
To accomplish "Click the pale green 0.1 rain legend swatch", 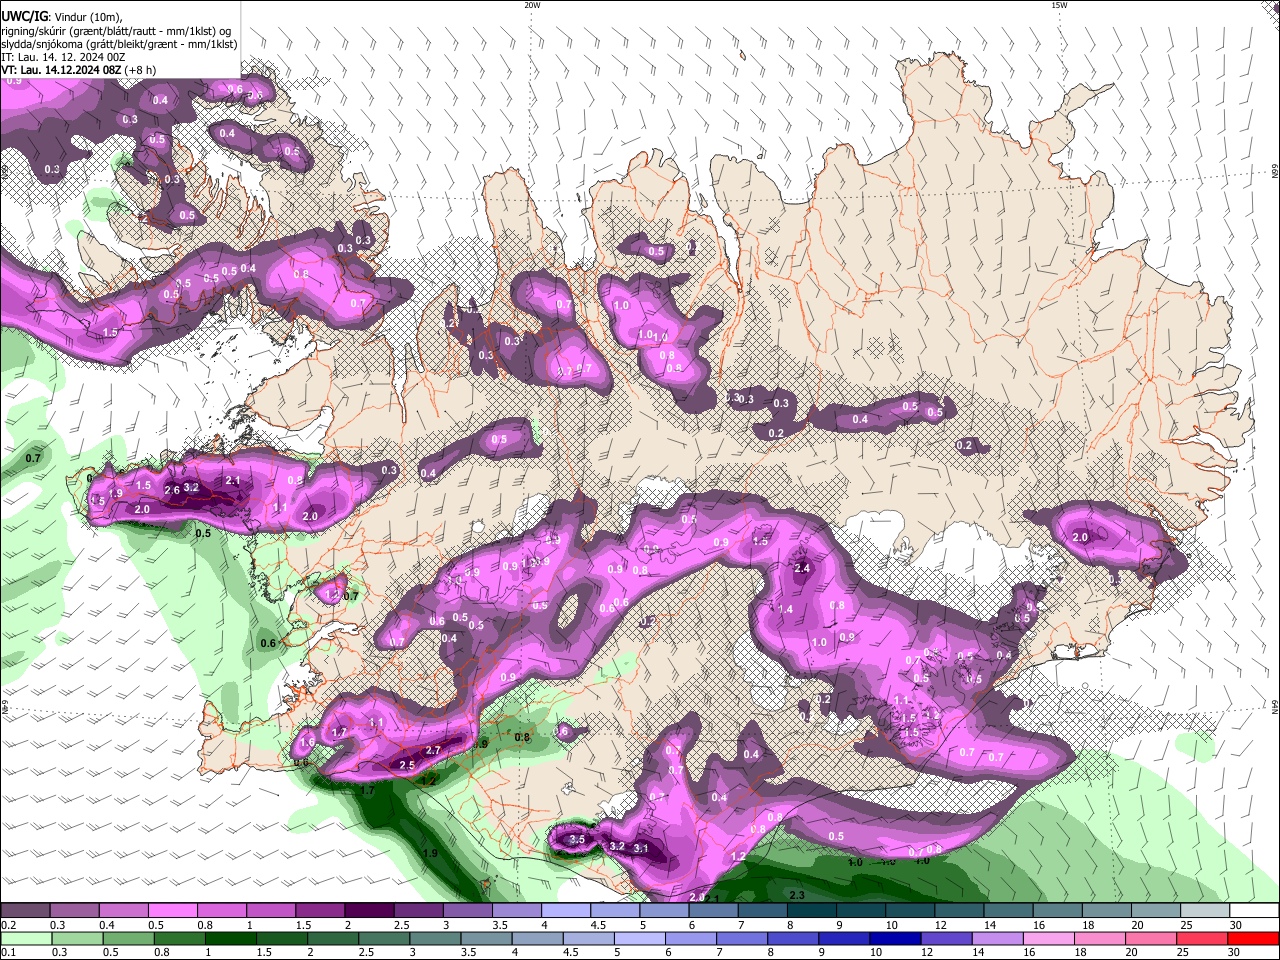I will click(25, 938).
